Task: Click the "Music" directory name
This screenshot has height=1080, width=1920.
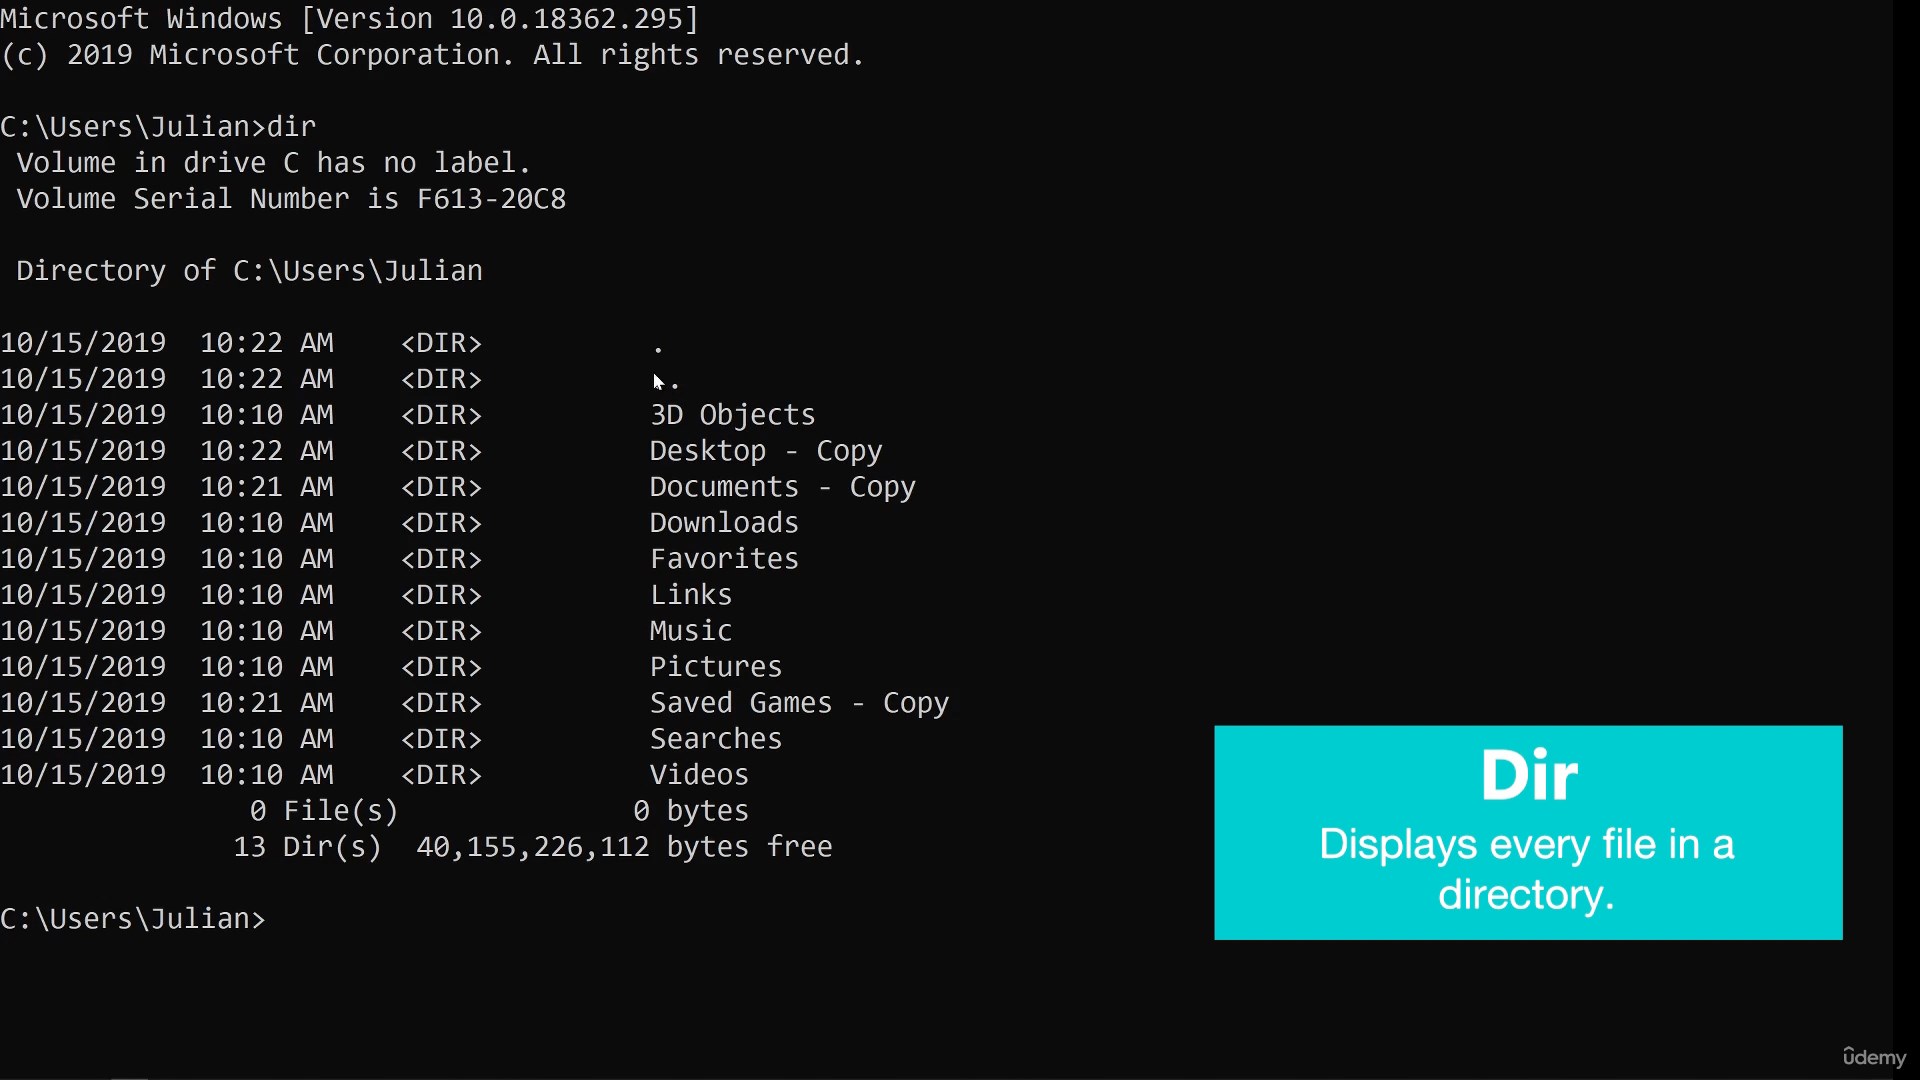Action: point(691,631)
